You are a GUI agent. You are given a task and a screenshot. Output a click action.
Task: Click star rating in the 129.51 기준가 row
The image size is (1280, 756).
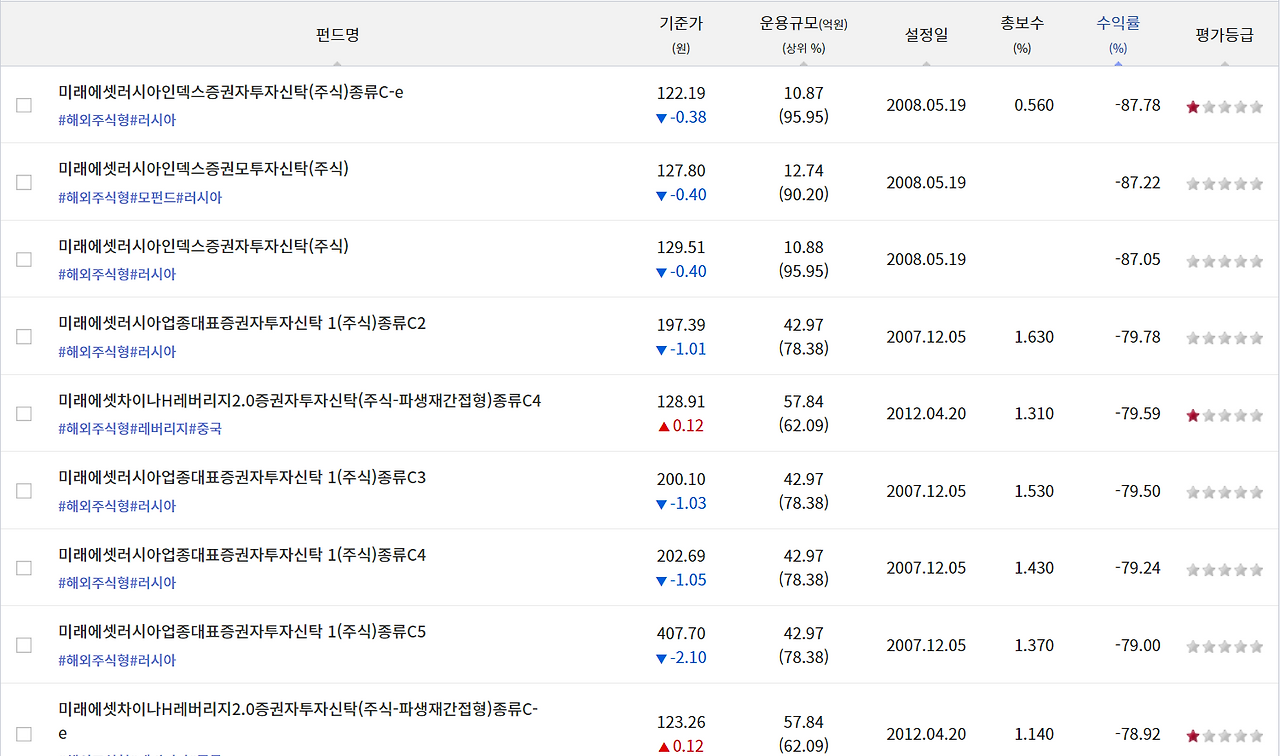(x=1224, y=261)
